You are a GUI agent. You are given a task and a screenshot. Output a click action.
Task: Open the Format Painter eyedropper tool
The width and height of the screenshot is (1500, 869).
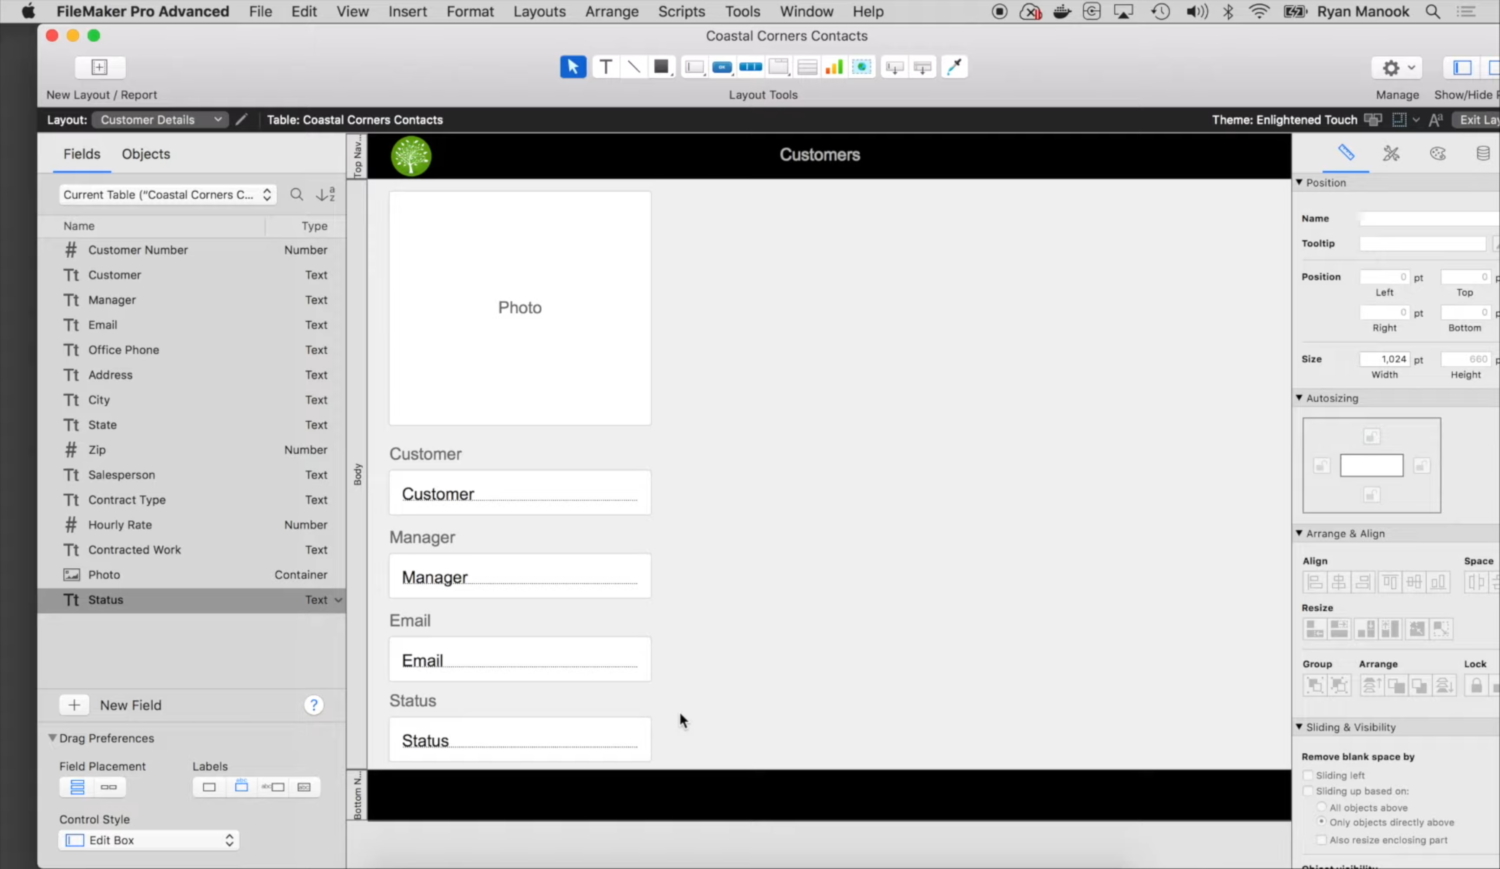(x=954, y=66)
